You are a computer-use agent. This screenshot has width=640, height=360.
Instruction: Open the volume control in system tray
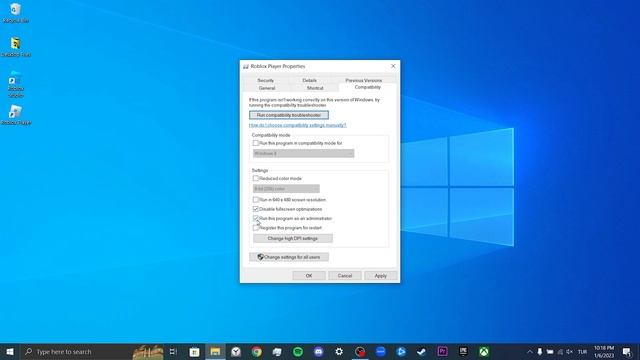(x=570, y=351)
